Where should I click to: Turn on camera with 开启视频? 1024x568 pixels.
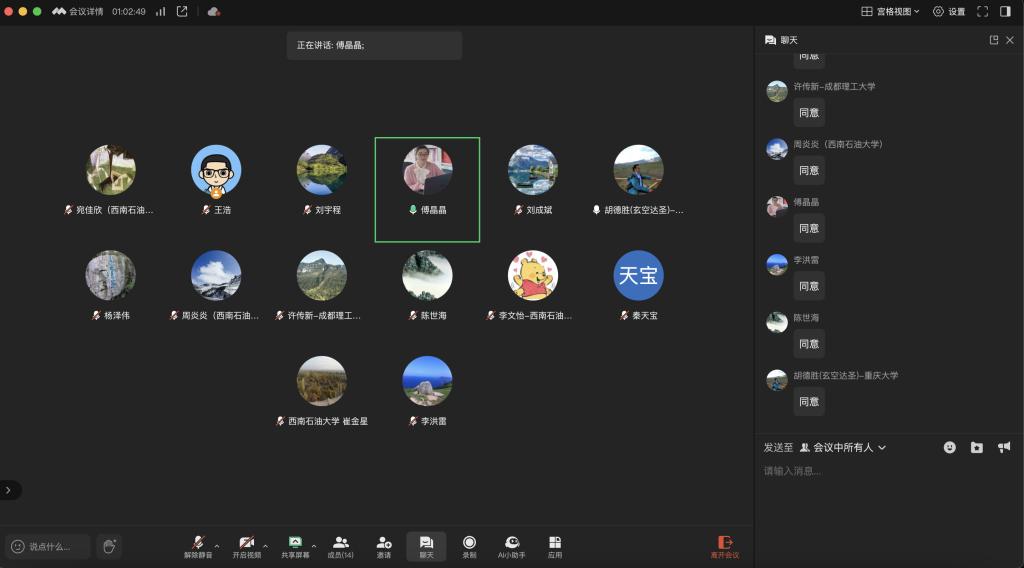(246, 546)
